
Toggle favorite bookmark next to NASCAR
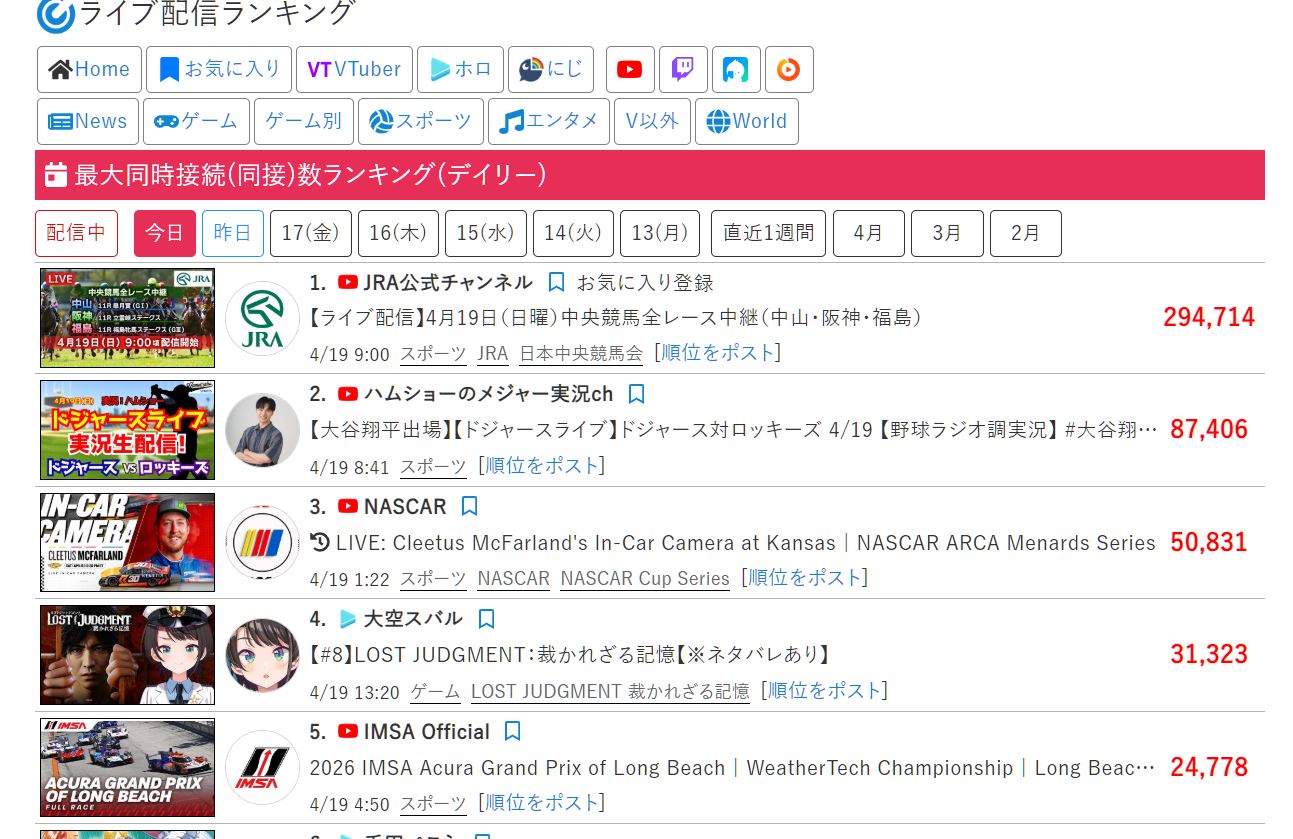pyautogui.click(x=470, y=507)
